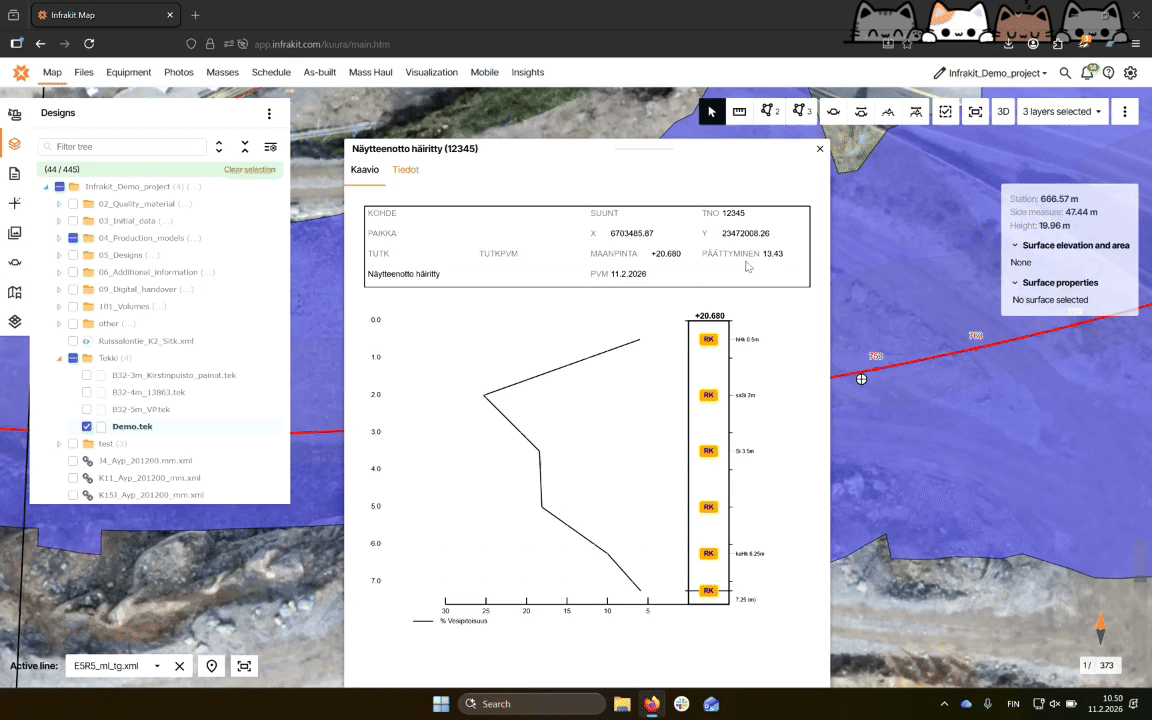Activate the pointer selection tool
The image size is (1152, 720).
pyautogui.click(x=711, y=112)
